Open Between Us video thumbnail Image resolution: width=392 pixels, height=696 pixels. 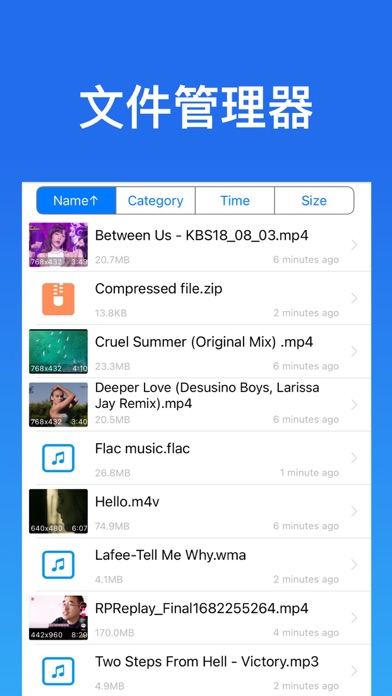[58, 245]
